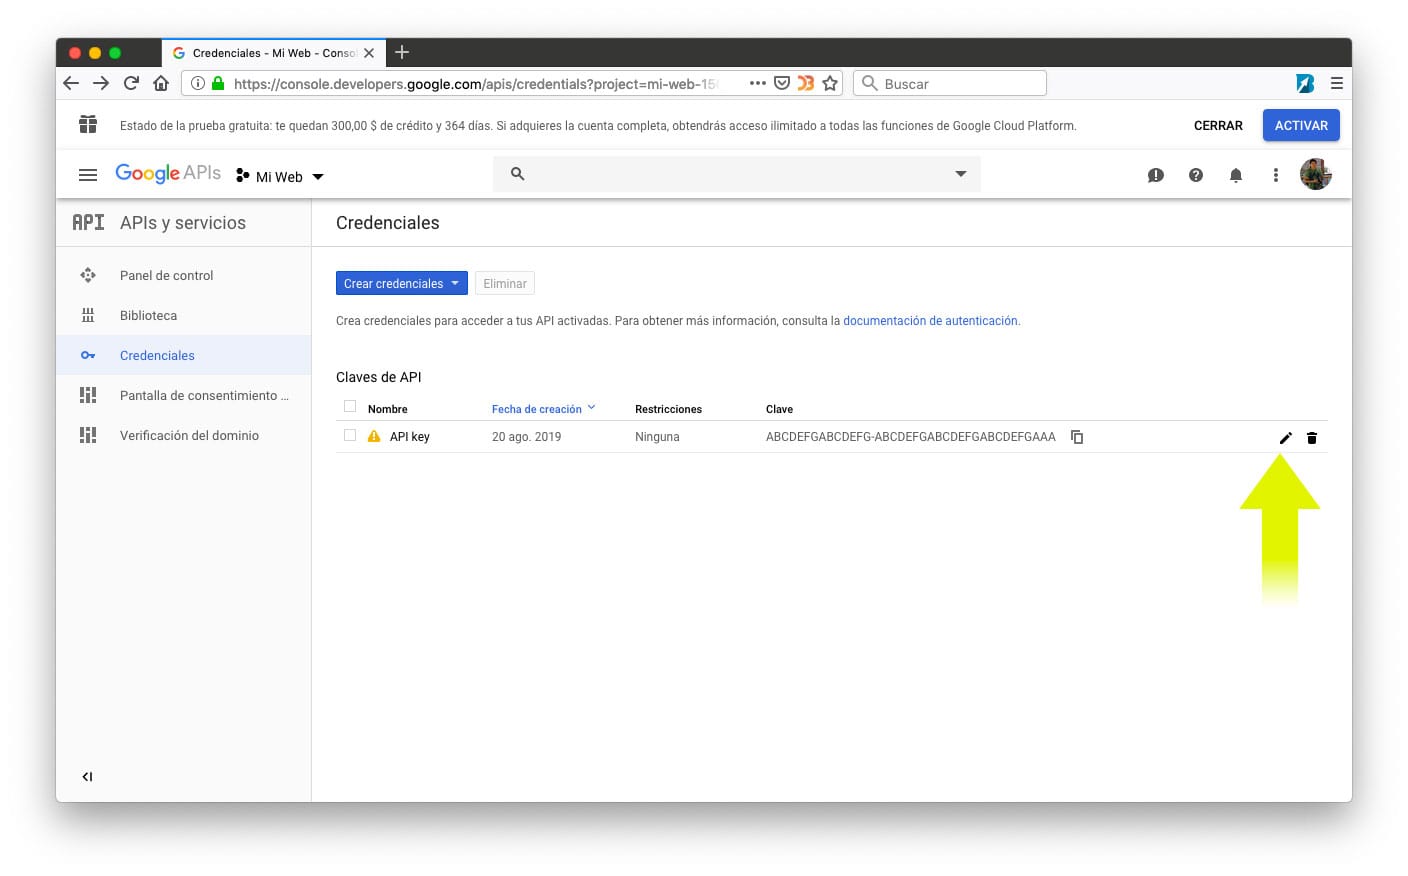Bookmark this page with star icon
This screenshot has width=1408, height=876.
tap(830, 83)
